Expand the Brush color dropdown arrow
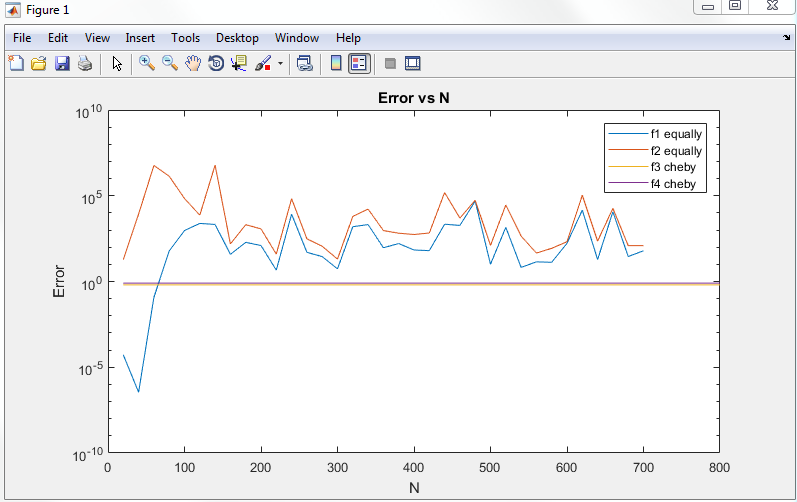Viewport: 797px width, 502px height. click(x=280, y=63)
